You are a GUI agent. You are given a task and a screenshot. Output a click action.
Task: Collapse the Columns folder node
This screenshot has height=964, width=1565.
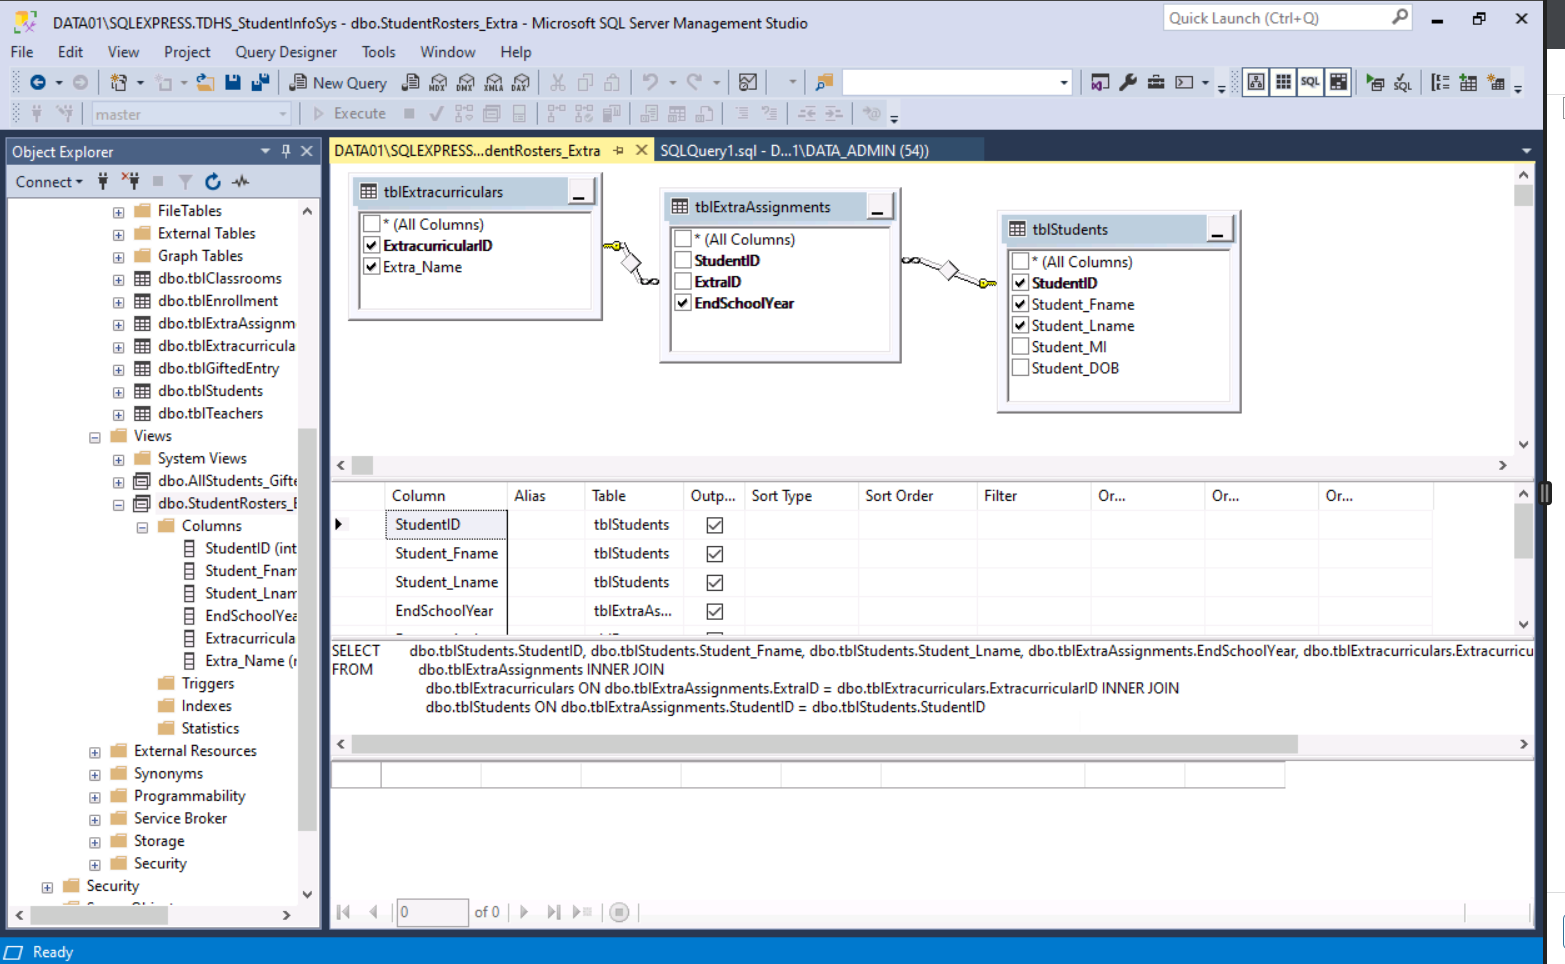[142, 527]
